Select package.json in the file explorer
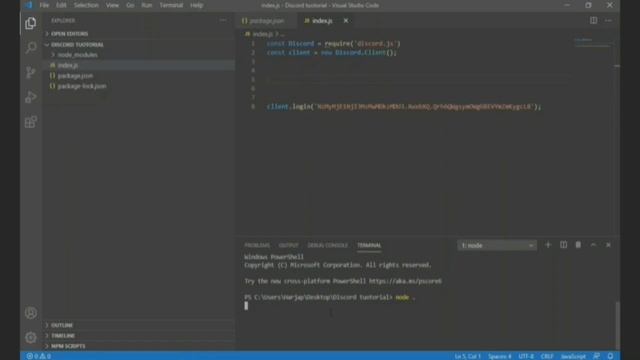Image resolution: width=640 pixels, height=360 pixels. click(x=139, y=76)
